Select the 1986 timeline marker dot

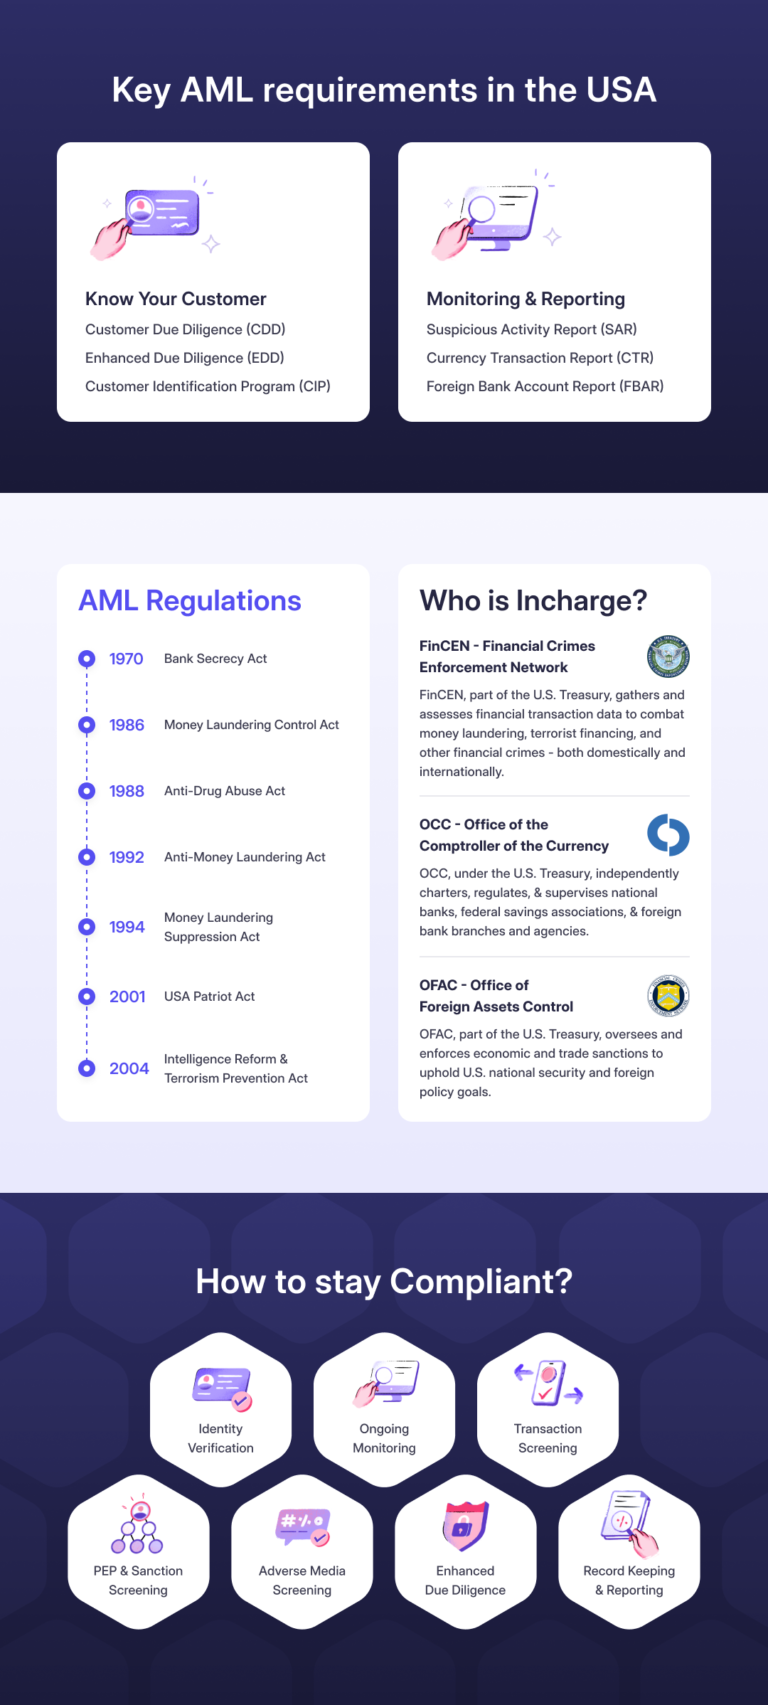(x=87, y=725)
